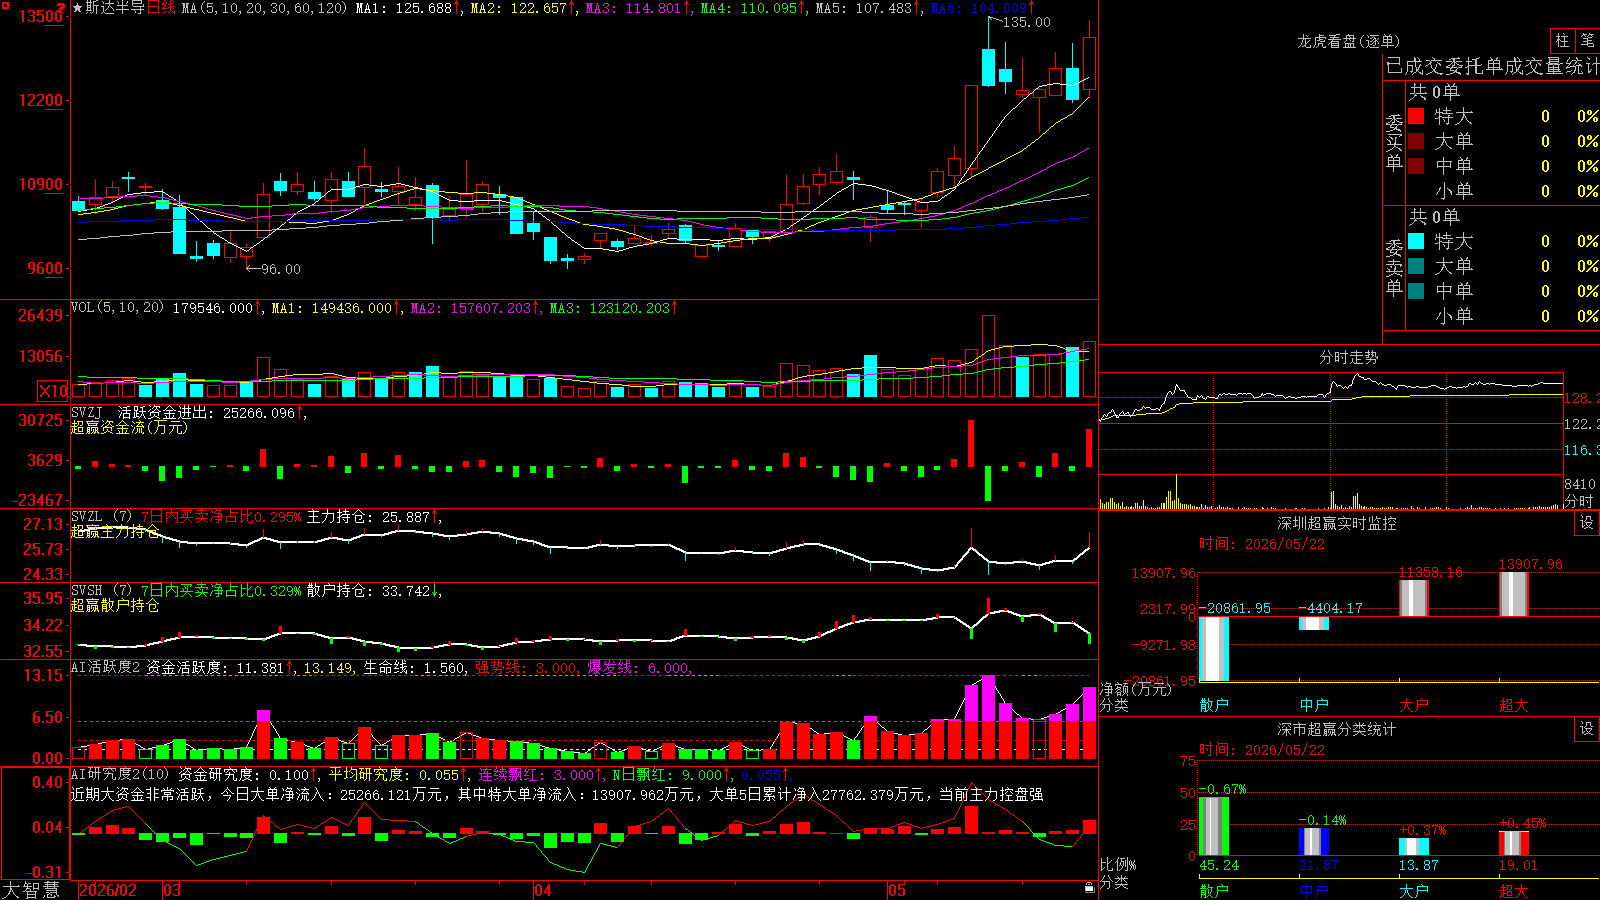Click the 05 month marker on the timeline
This screenshot has height=900, width=1600.
(897, 890)
